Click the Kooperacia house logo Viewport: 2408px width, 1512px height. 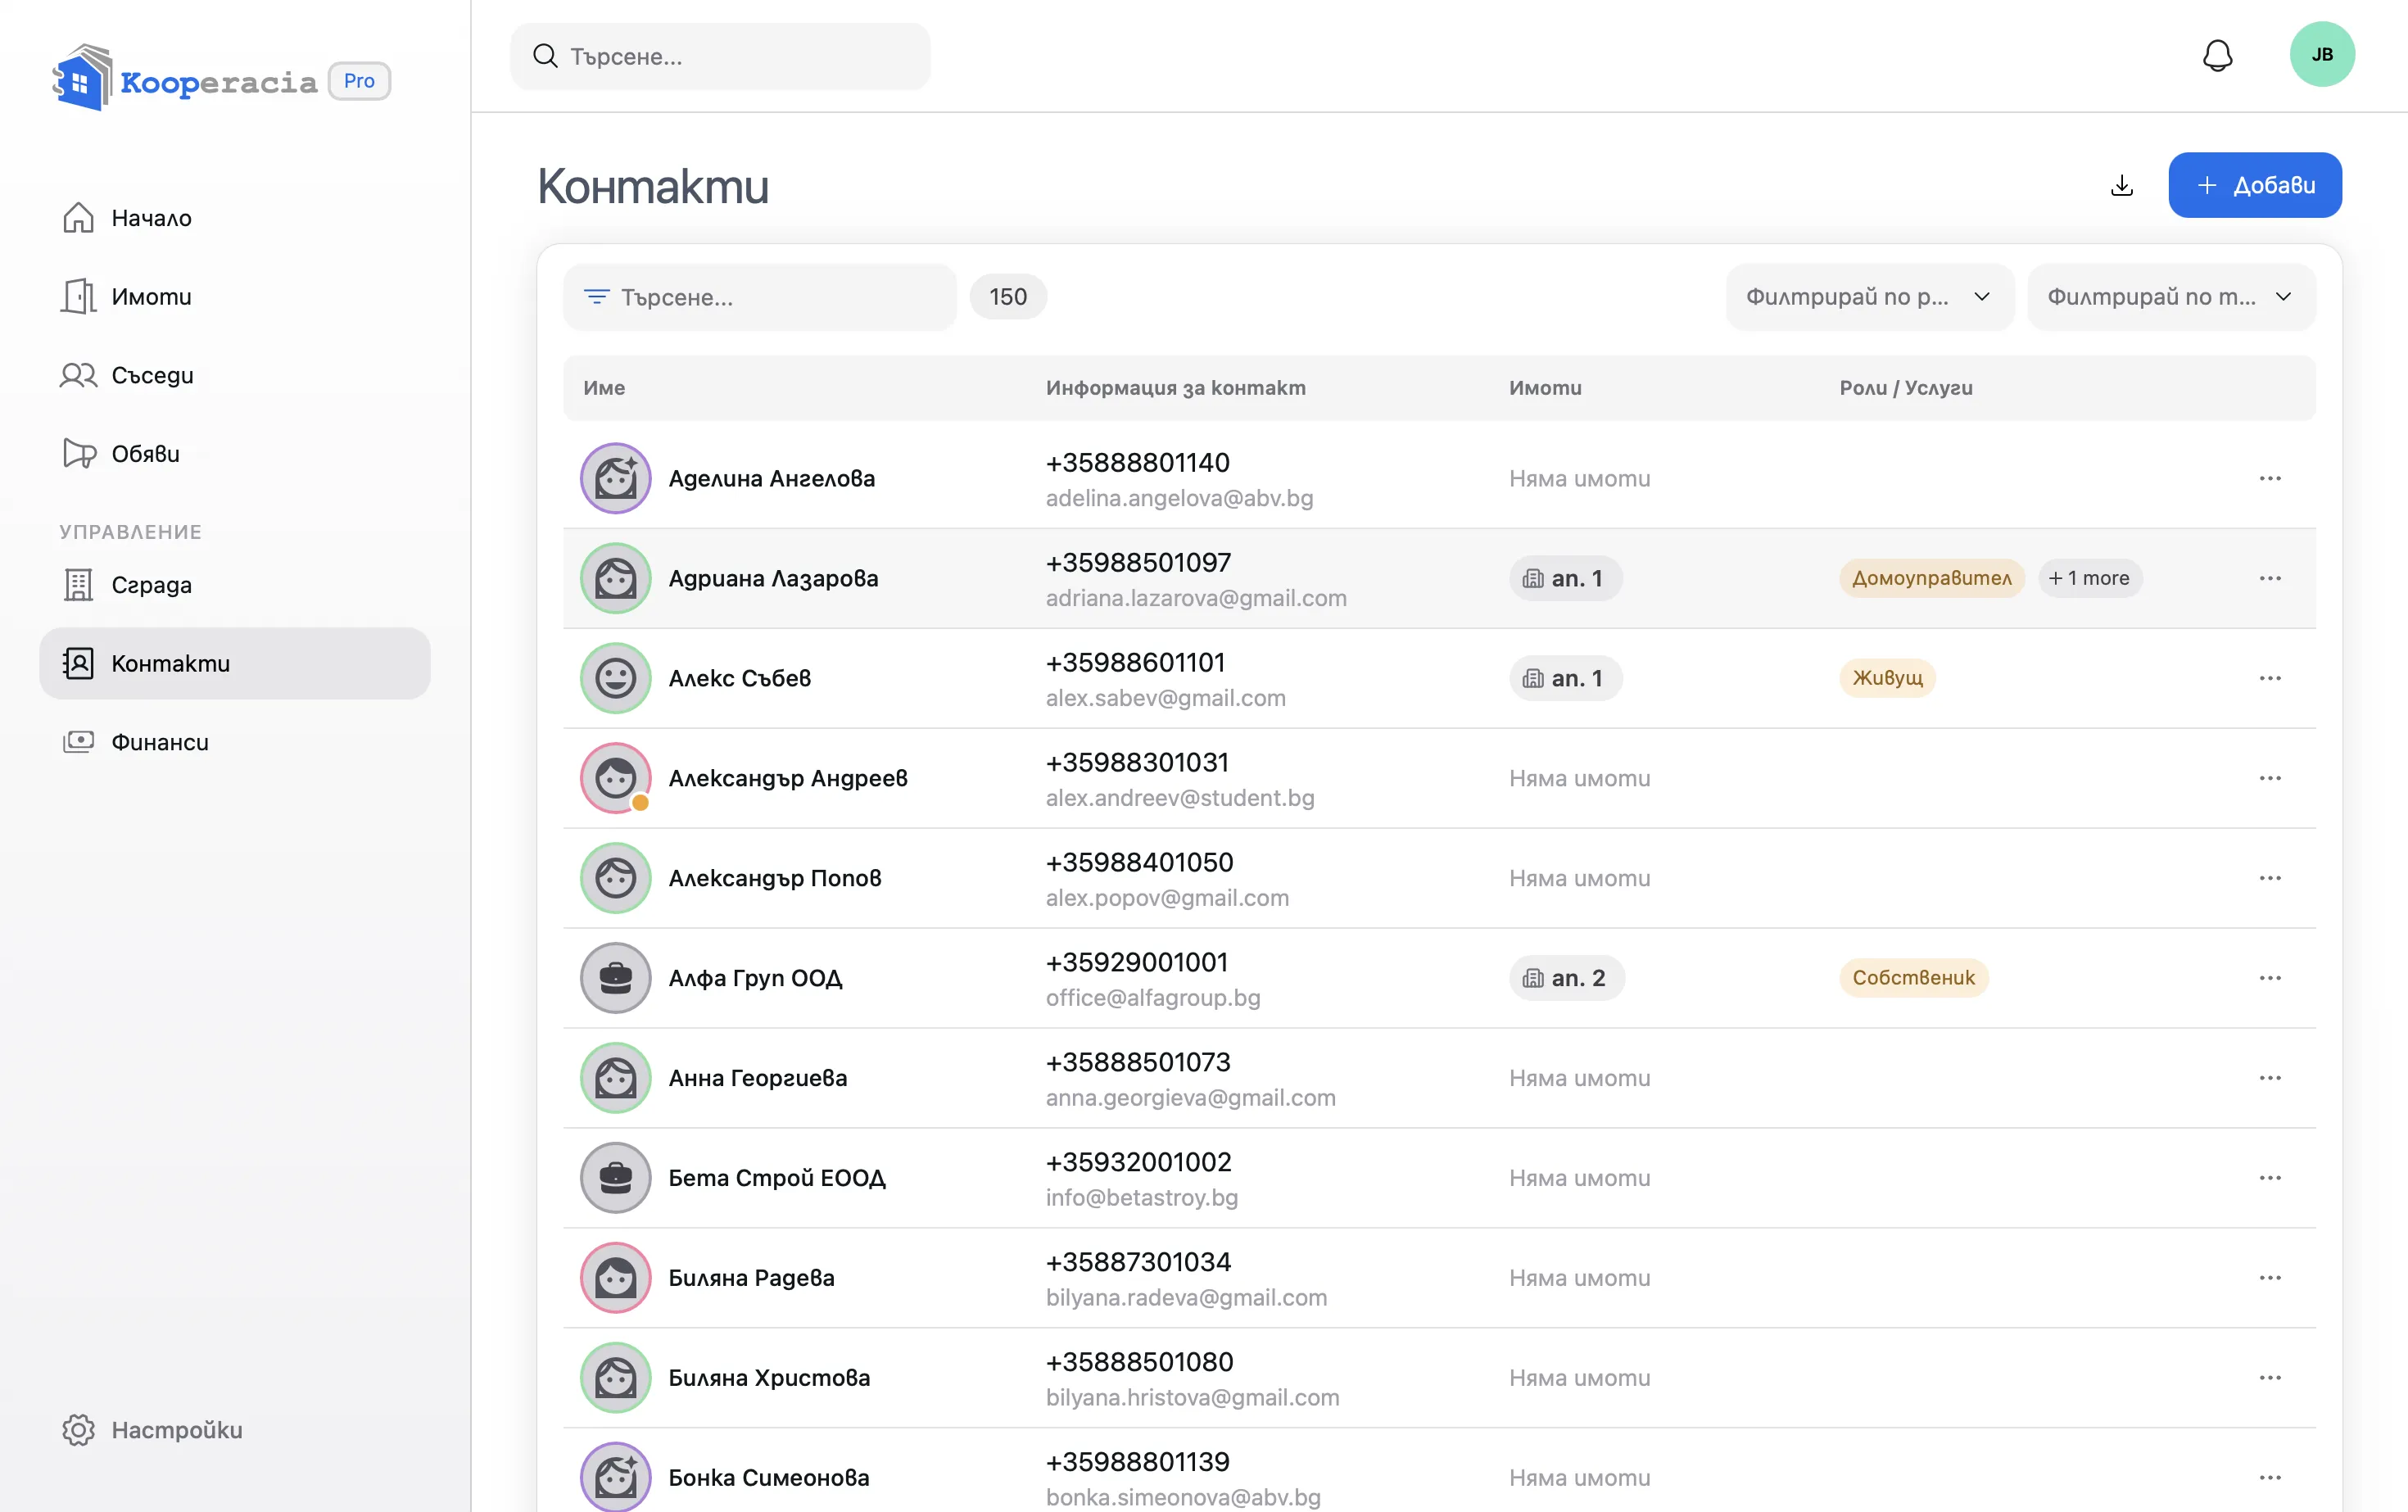[x=82, y=77]
